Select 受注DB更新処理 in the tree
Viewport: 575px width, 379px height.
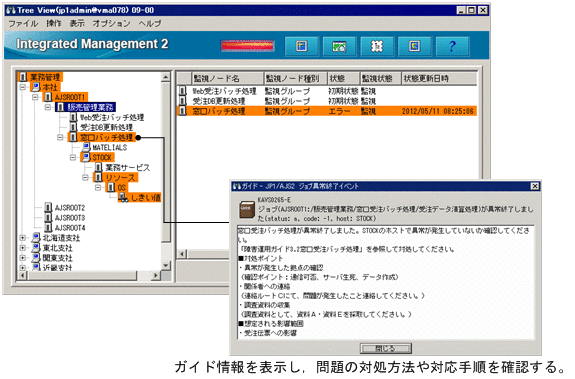106,127
